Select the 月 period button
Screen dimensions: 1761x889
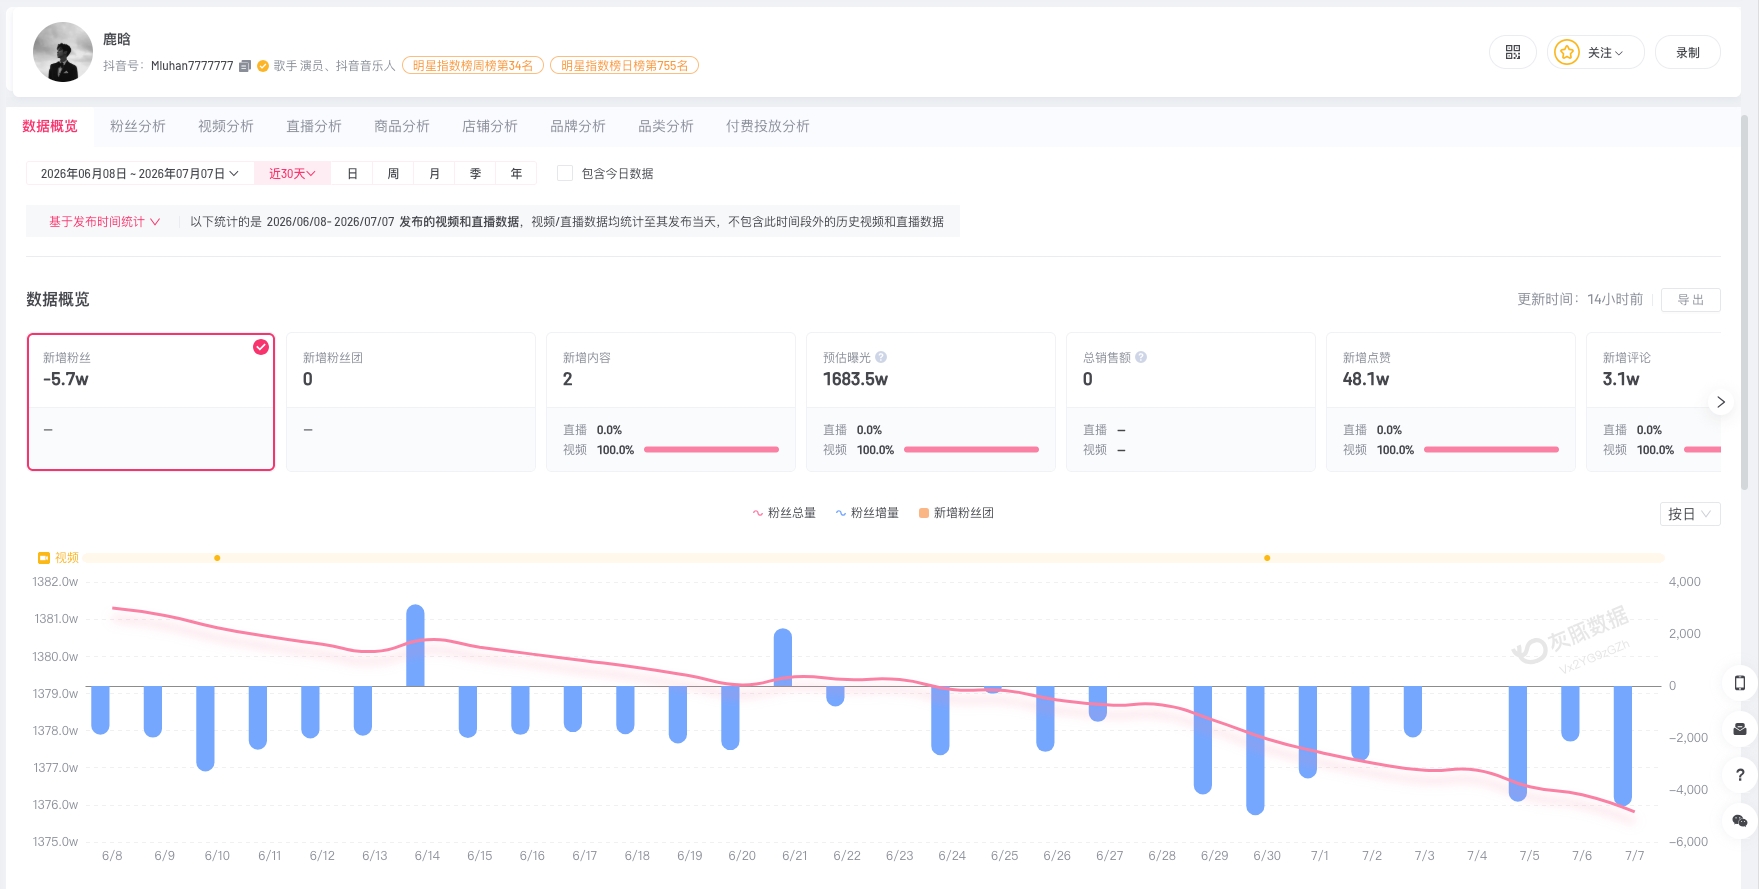(434, 174)
